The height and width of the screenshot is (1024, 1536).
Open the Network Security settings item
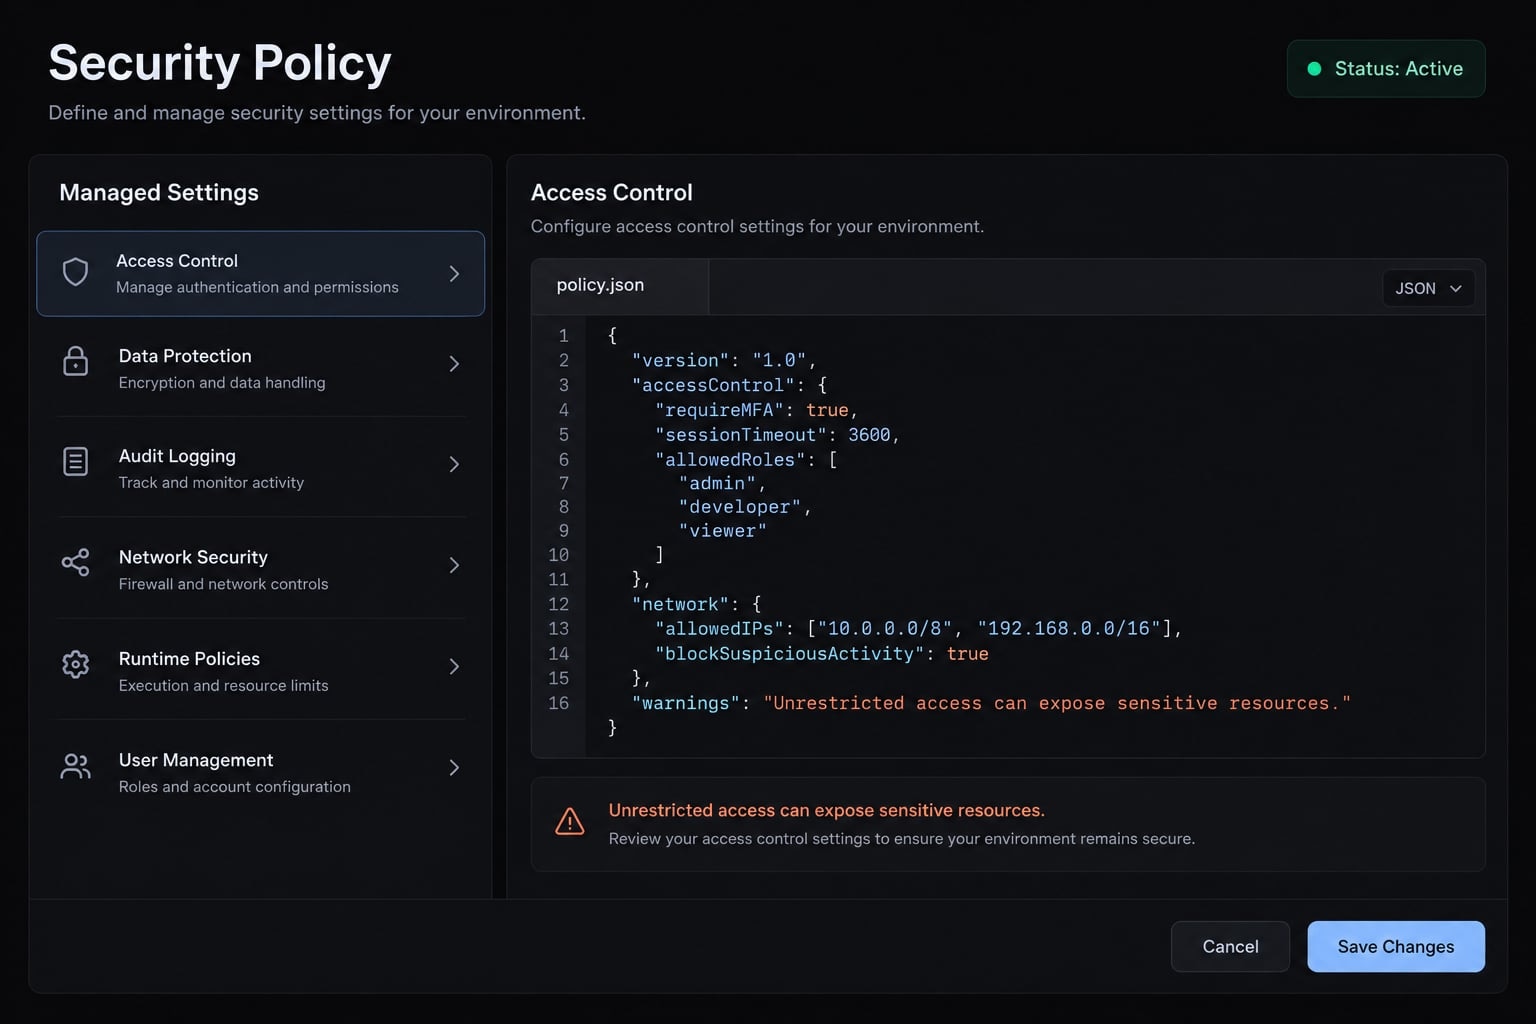click(261, 568)
